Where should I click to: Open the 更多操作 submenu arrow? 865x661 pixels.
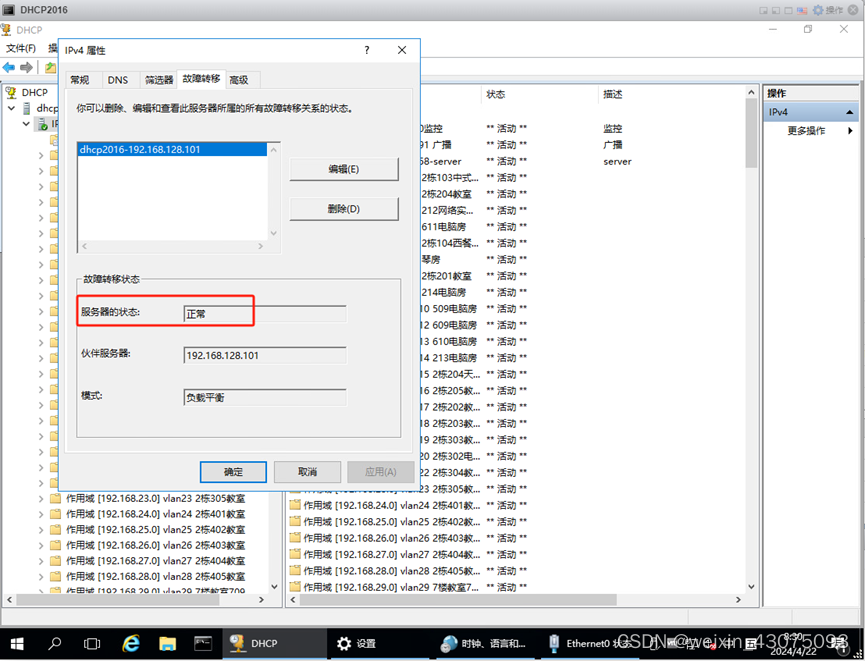pyautogui.click(x=850, y=131)
